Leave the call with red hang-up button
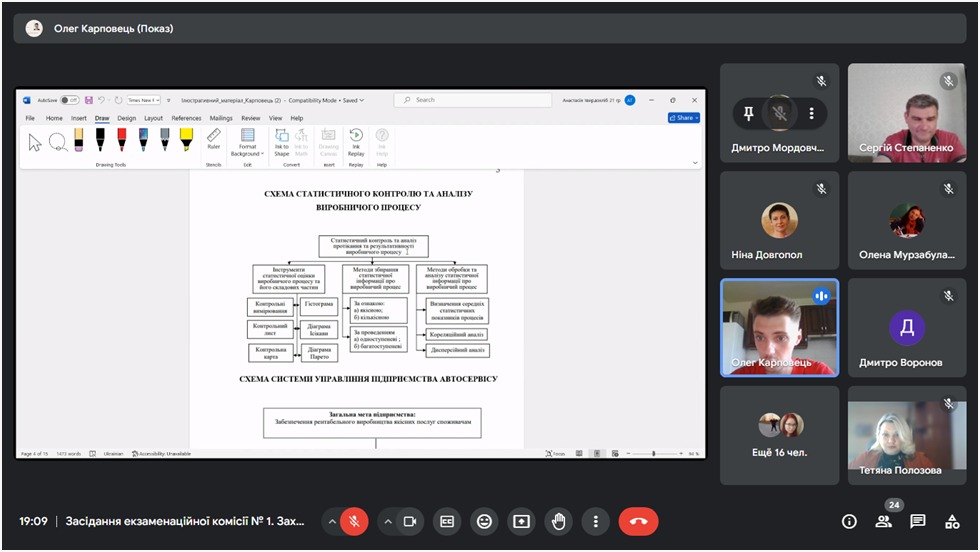 click(638, 521)
